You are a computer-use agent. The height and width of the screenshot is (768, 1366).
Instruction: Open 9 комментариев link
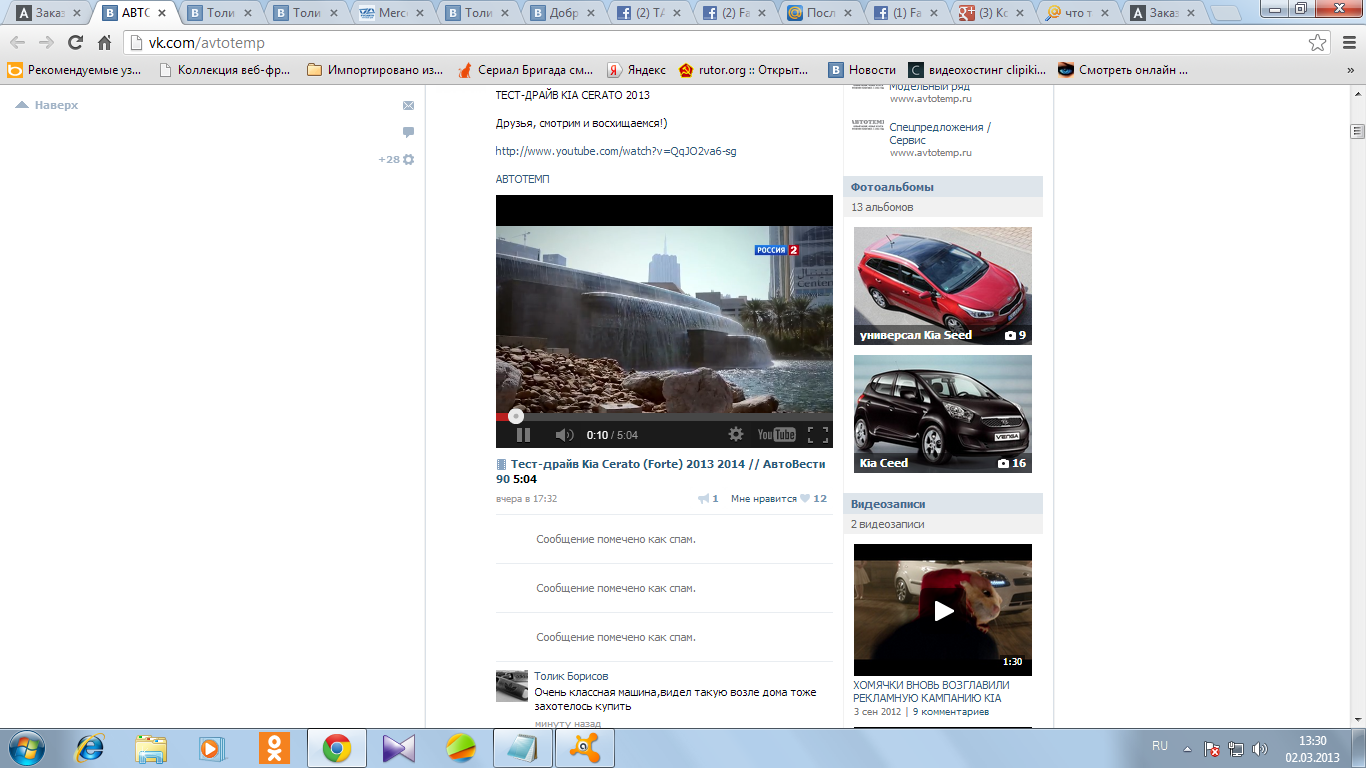950,712
